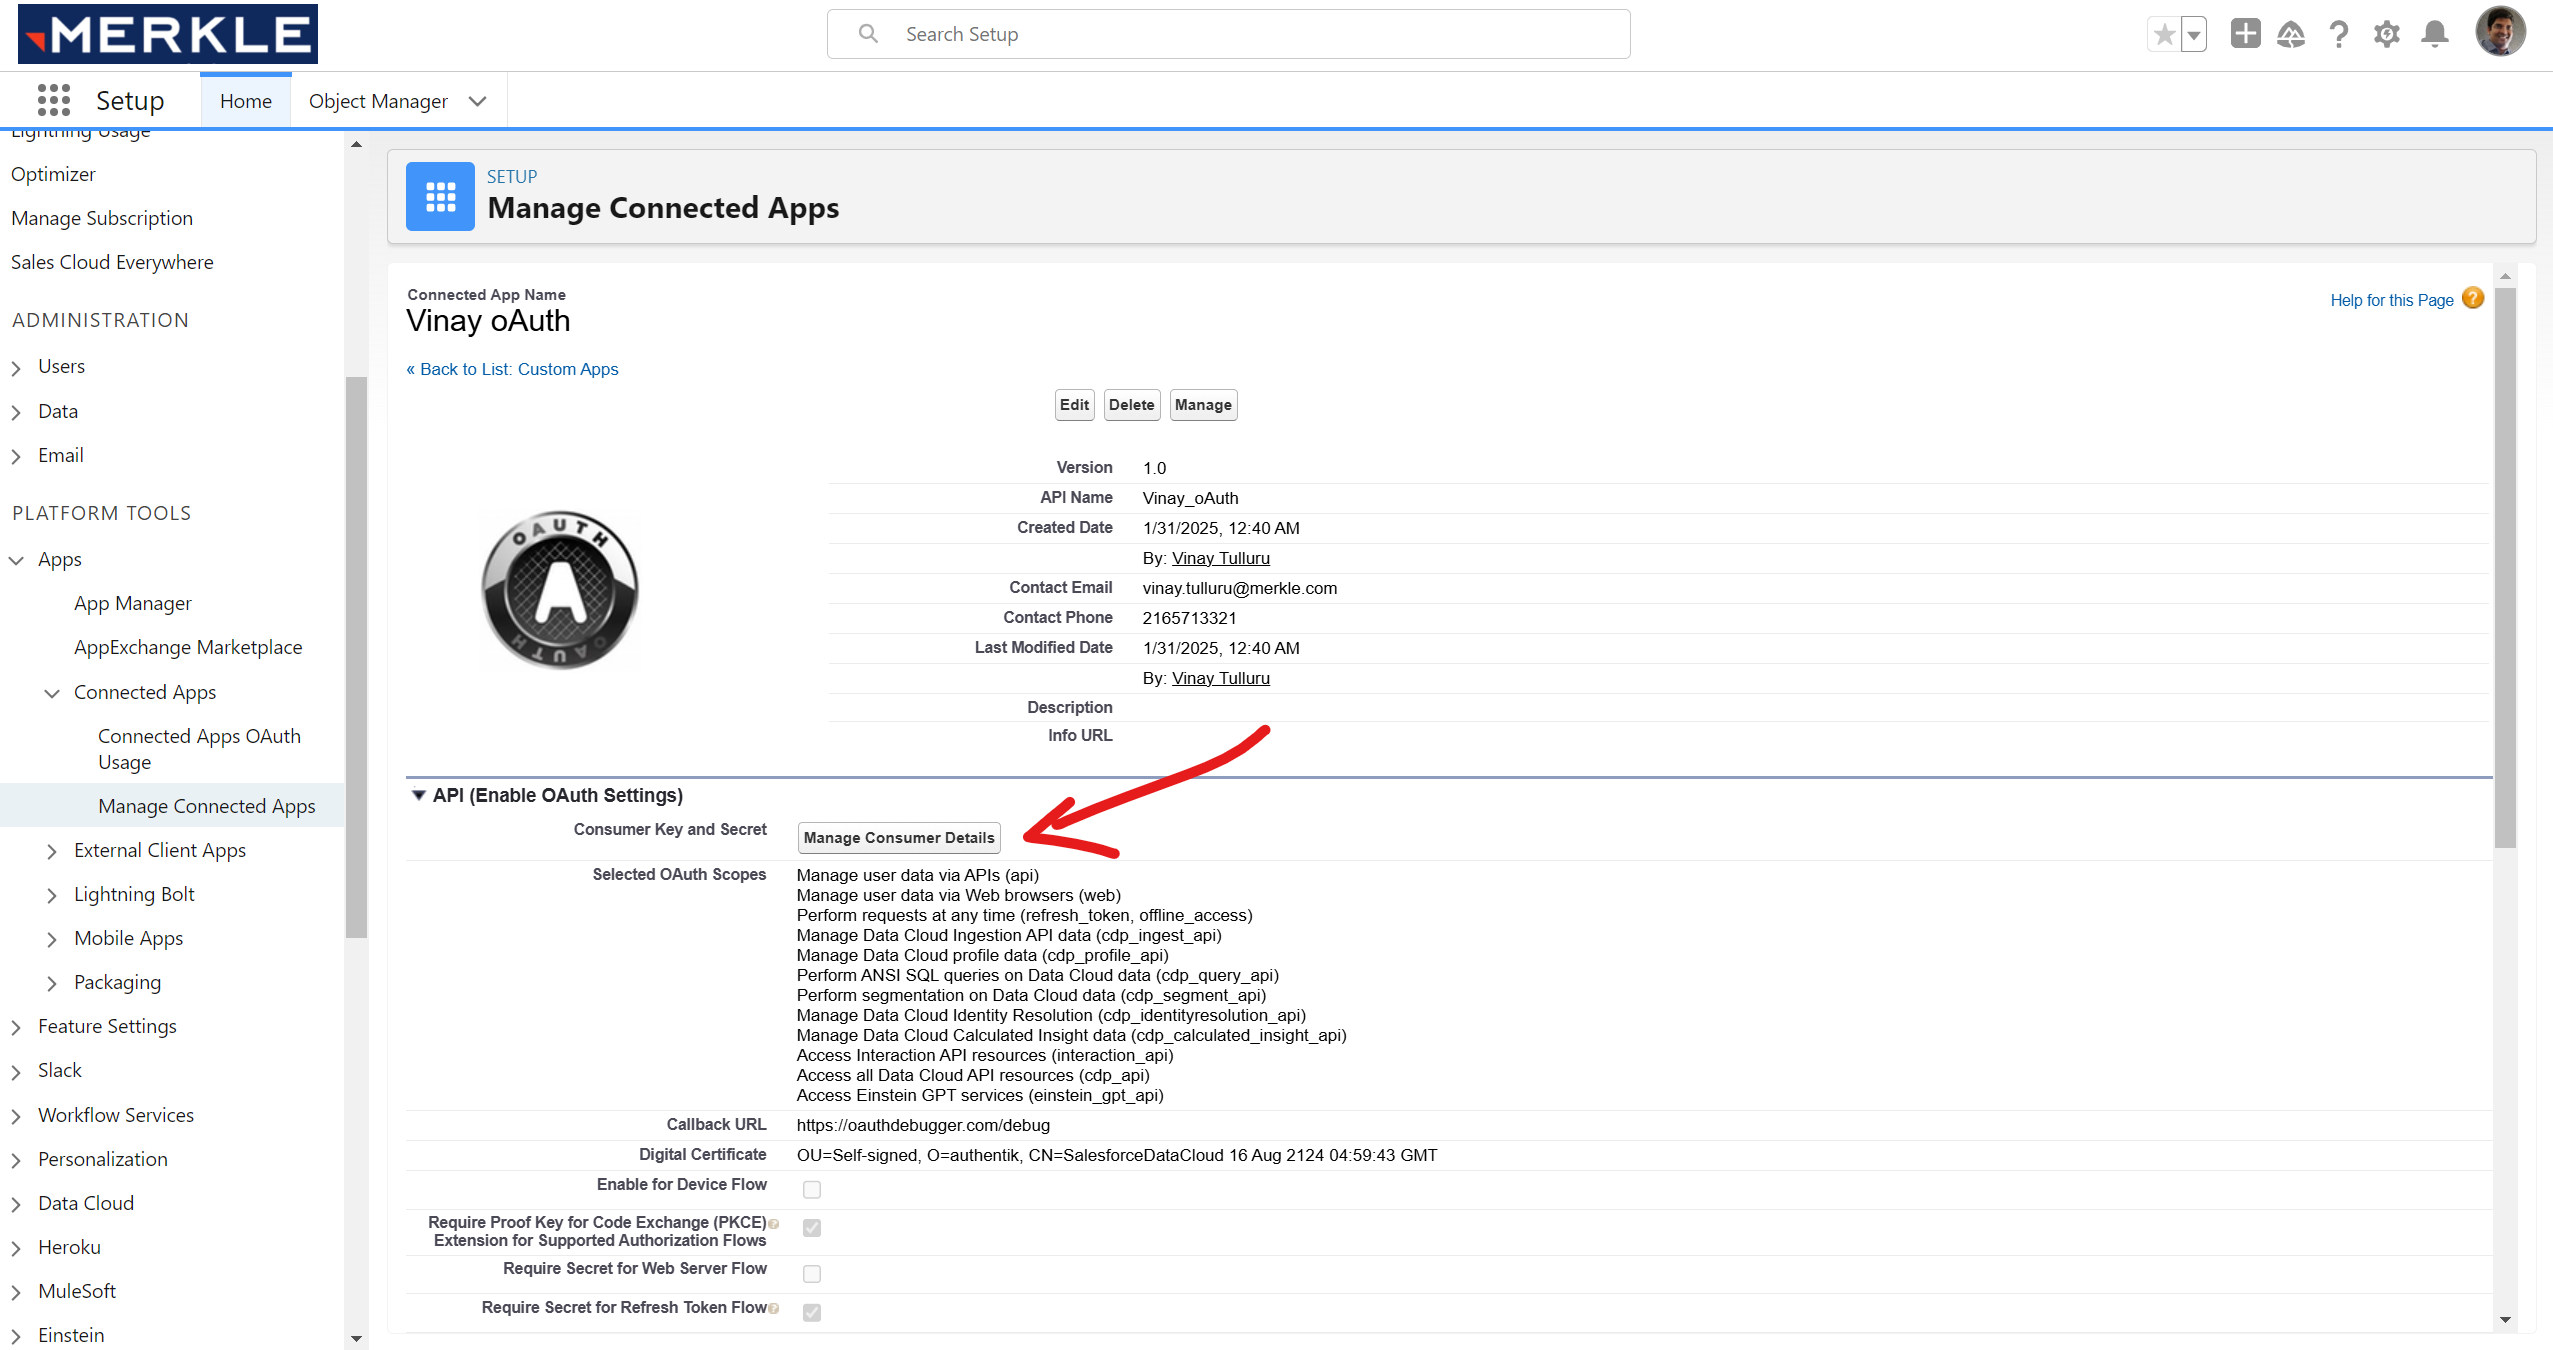
Task: Open Connected Apps OAuth Usage
Action: click(x=199, y=749)
